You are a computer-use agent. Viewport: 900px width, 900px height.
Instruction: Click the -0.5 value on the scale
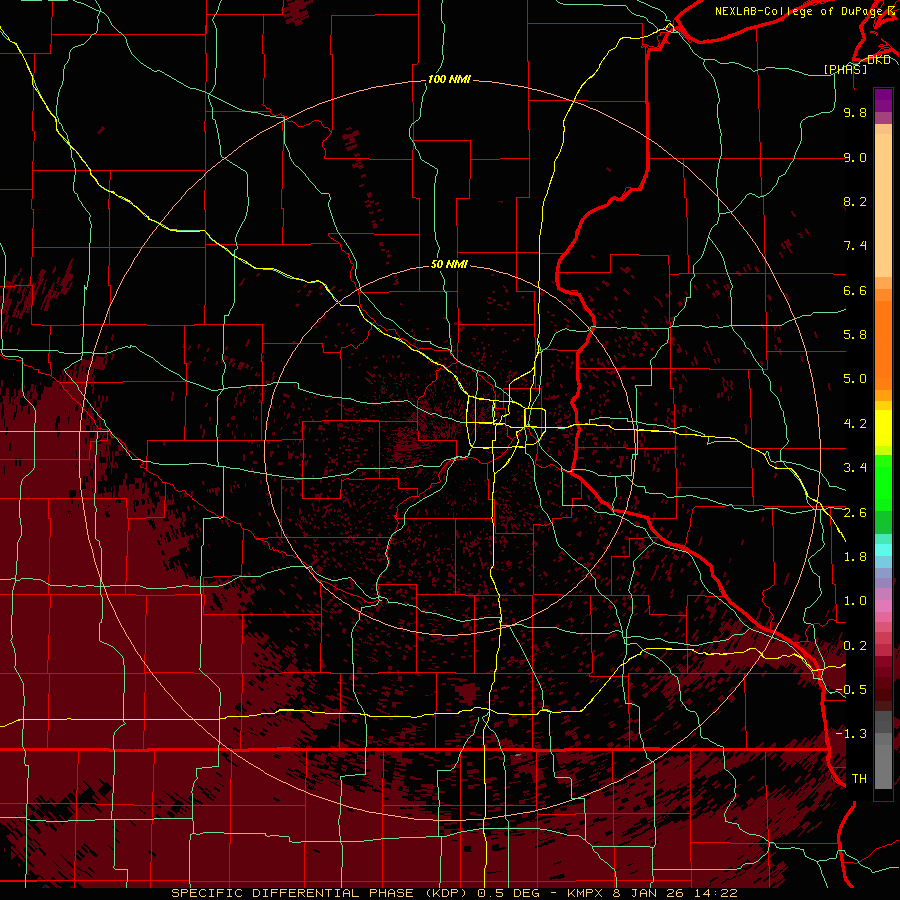point(851,690)
